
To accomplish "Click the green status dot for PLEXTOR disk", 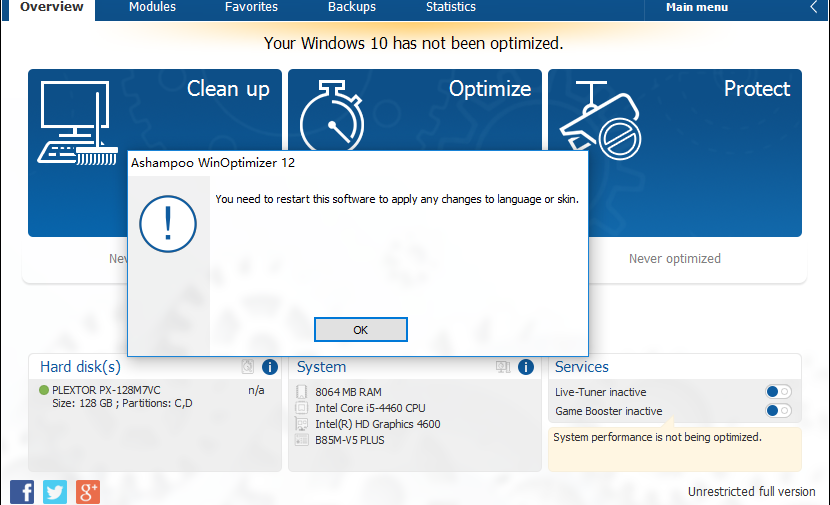I will 44,390.
